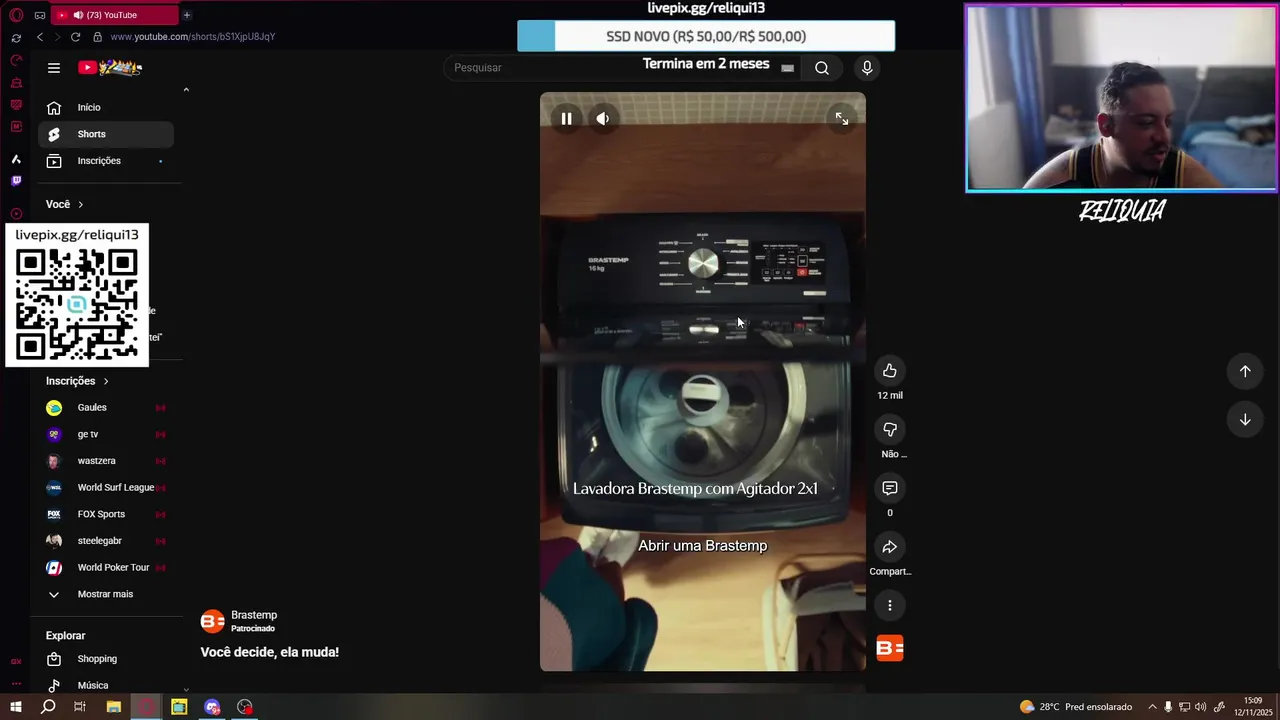Go to previous Short with up arrow
Screen dimensions: 1280x720
point(1245,371)
